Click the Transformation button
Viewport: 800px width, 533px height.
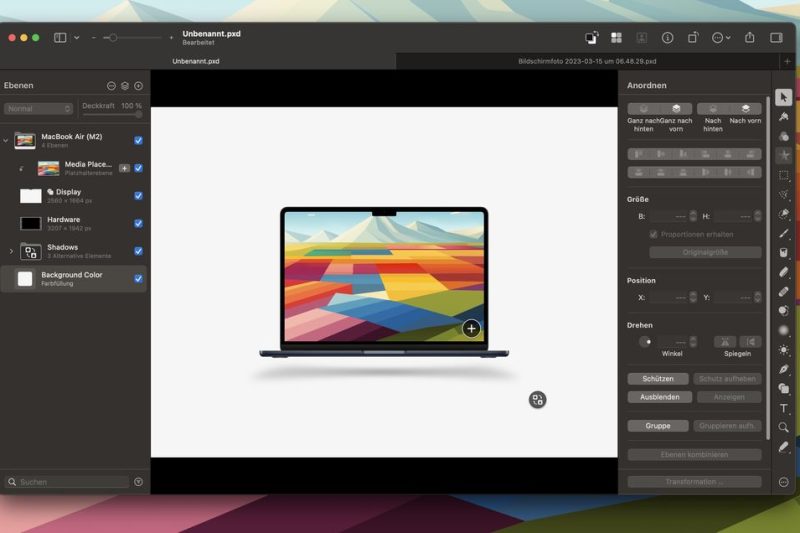pyautogui.click(x=694, y=481)
